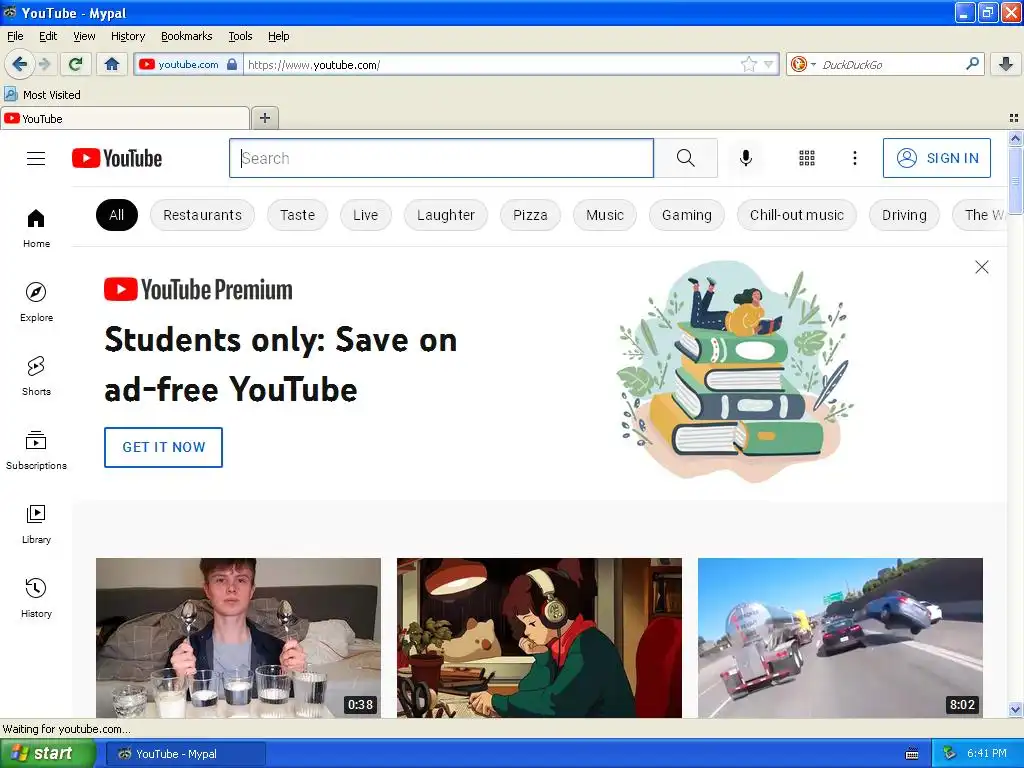Select the Live filter chip
This screenshot has width=1024, height=768.
point(365,215)
